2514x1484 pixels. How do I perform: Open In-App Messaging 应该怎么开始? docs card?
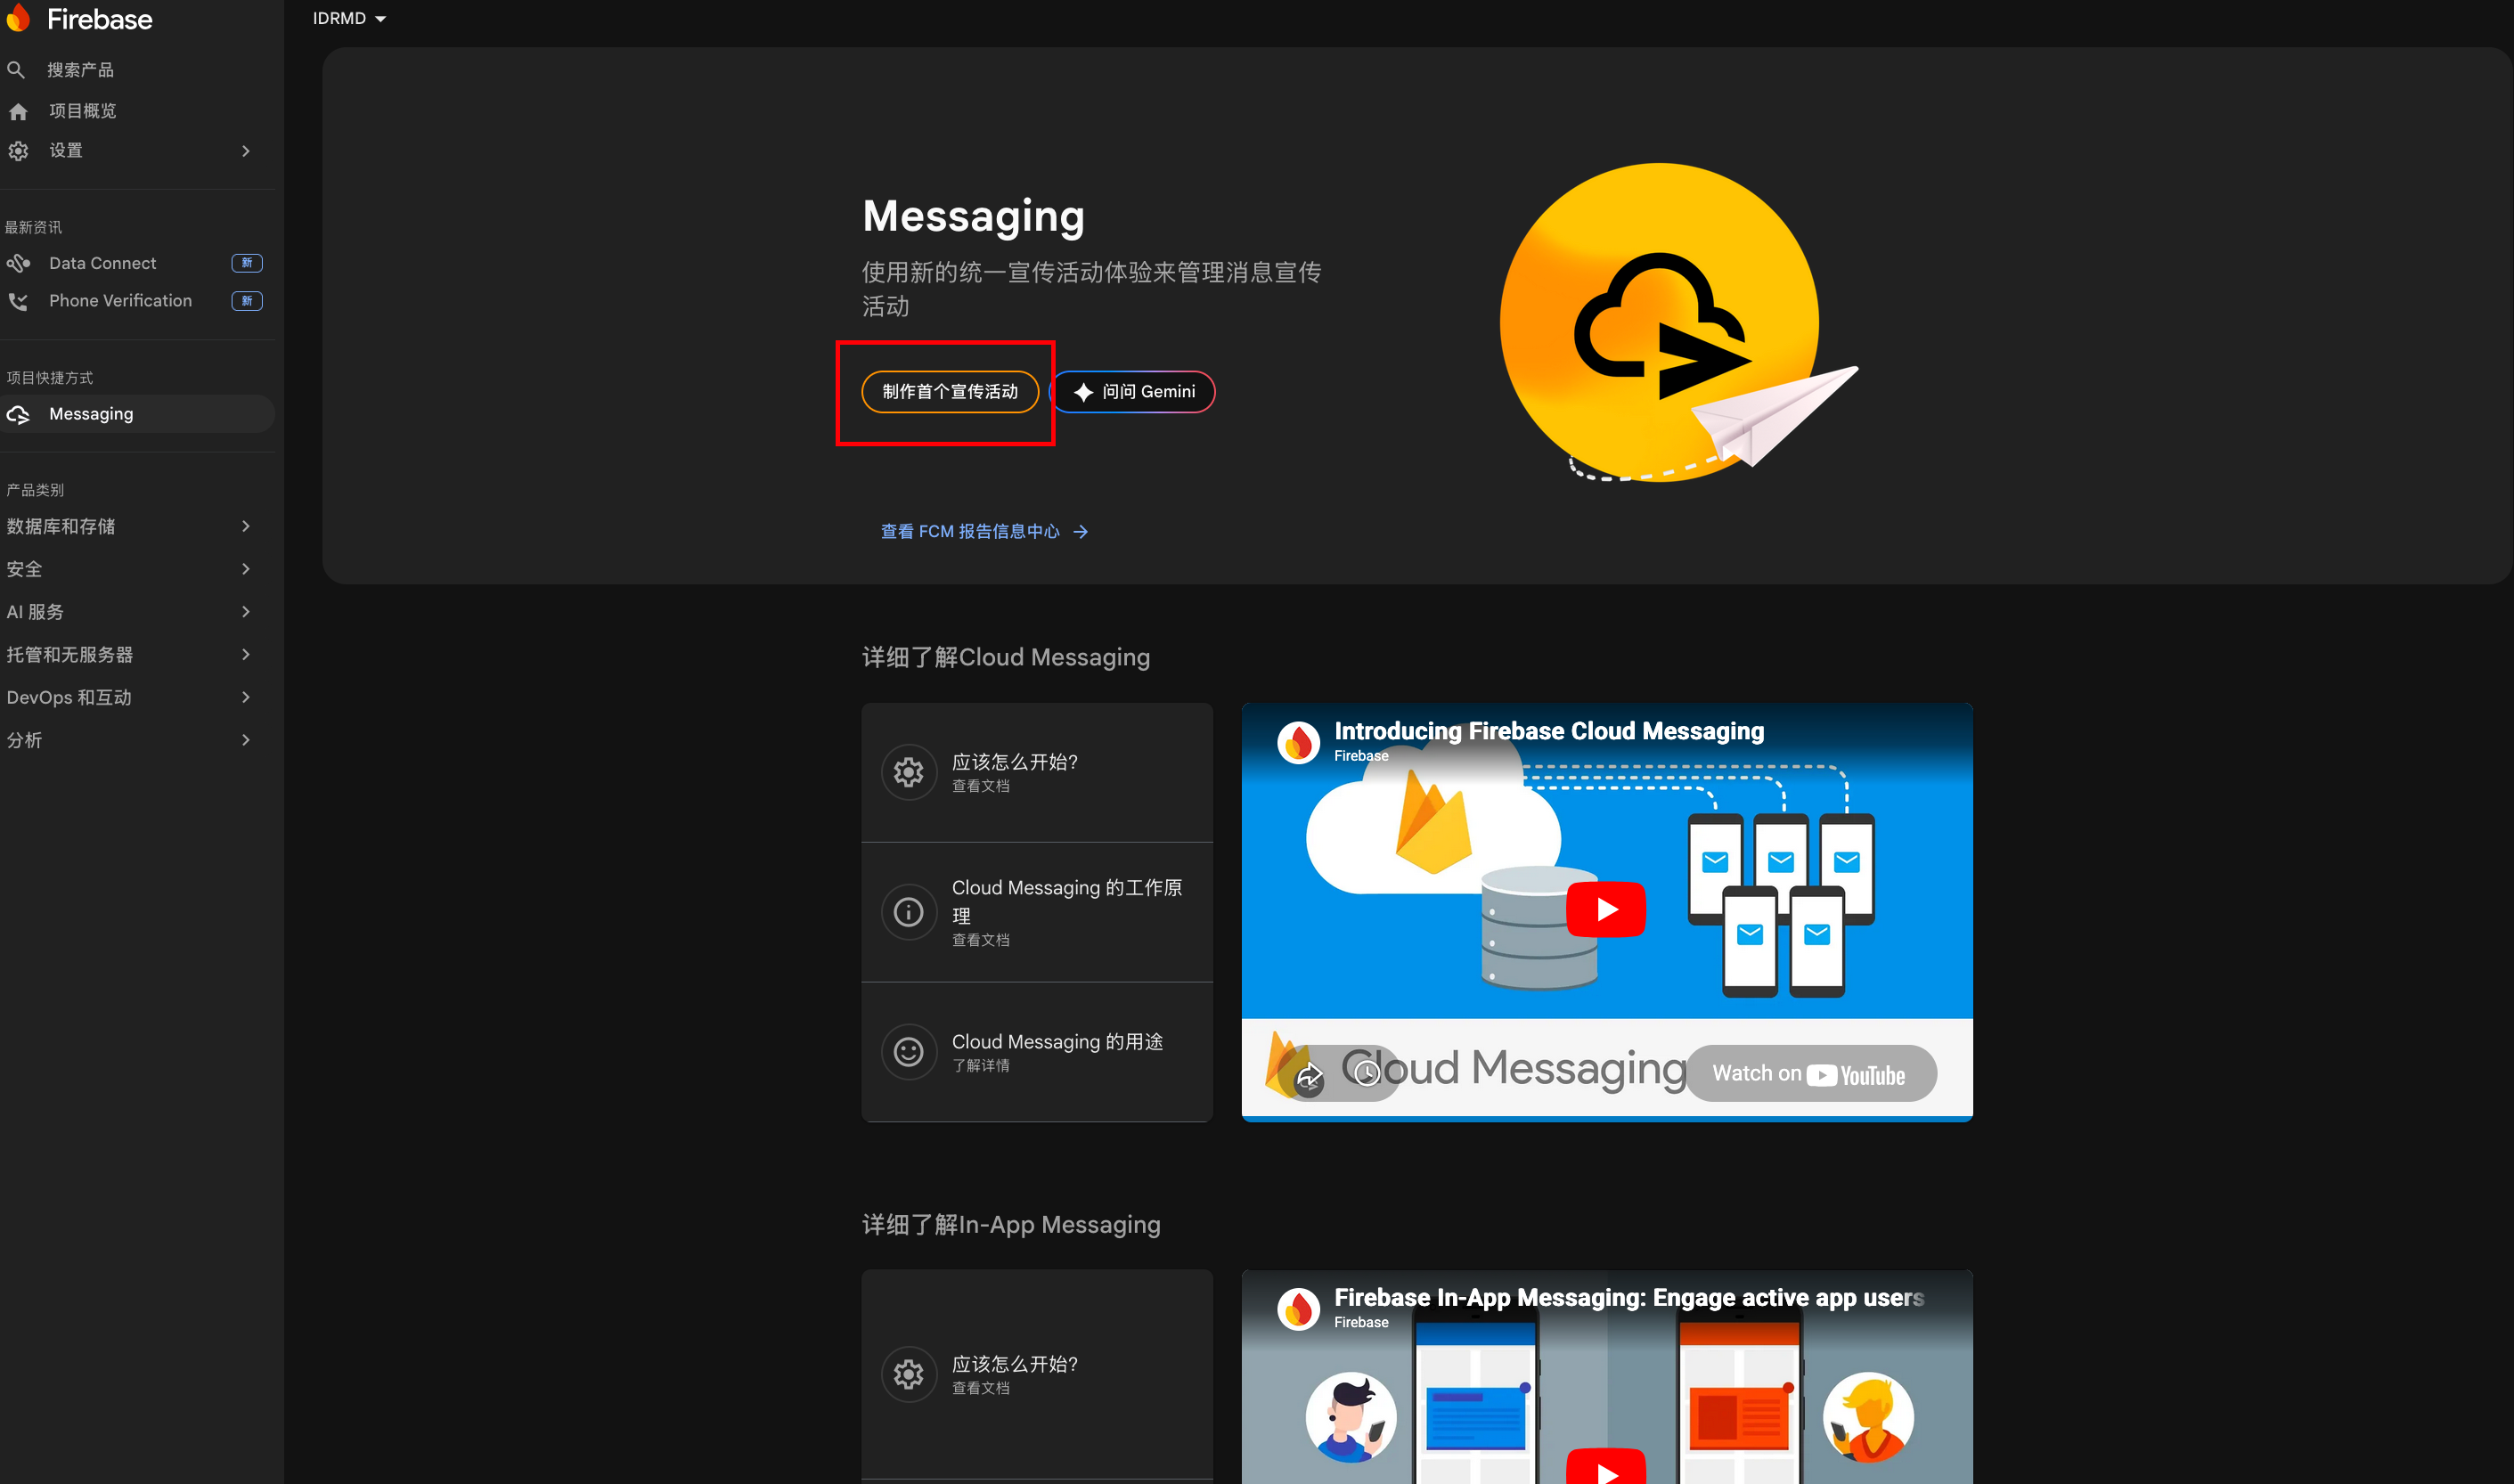coord(1037,1374)
